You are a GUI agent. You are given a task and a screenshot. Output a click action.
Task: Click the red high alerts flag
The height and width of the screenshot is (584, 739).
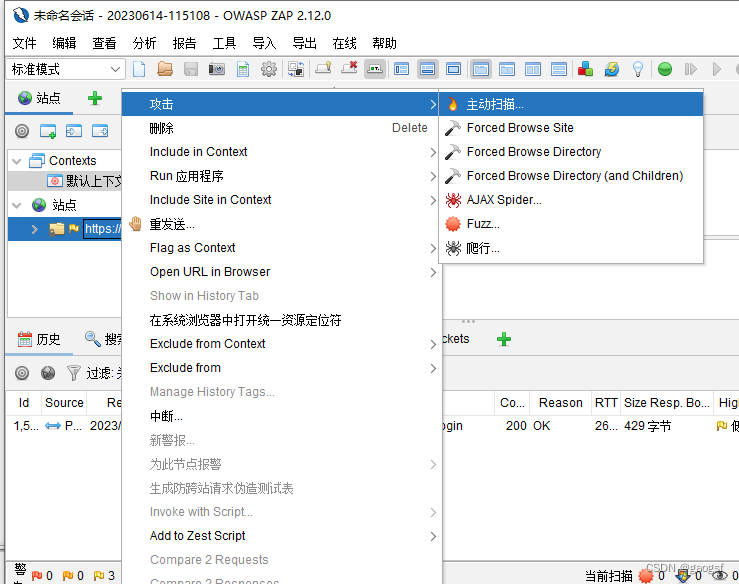coord(37,576)
